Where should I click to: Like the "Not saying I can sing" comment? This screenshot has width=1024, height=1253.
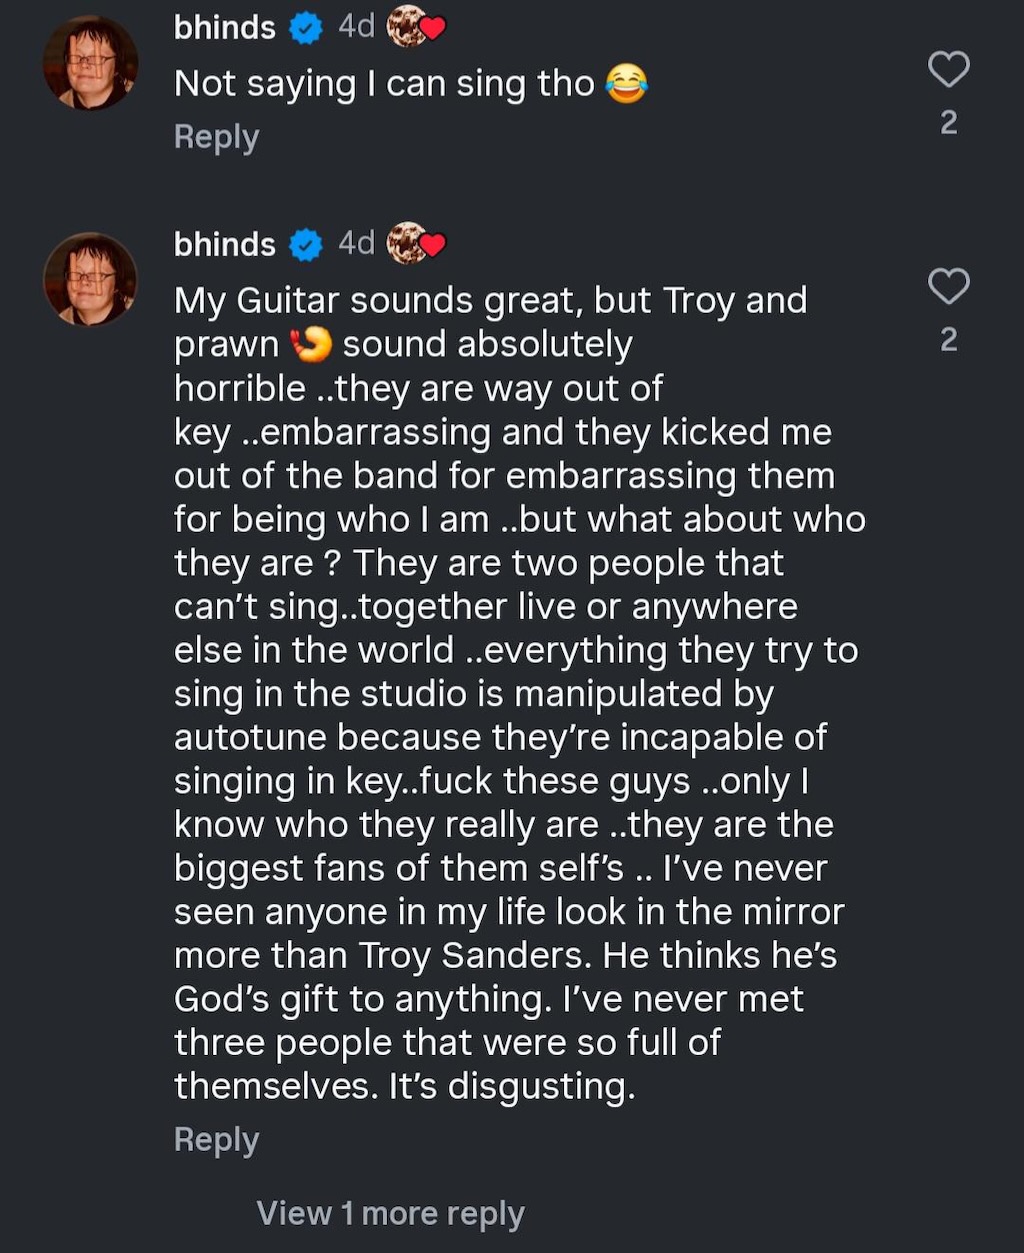point(948,69)
